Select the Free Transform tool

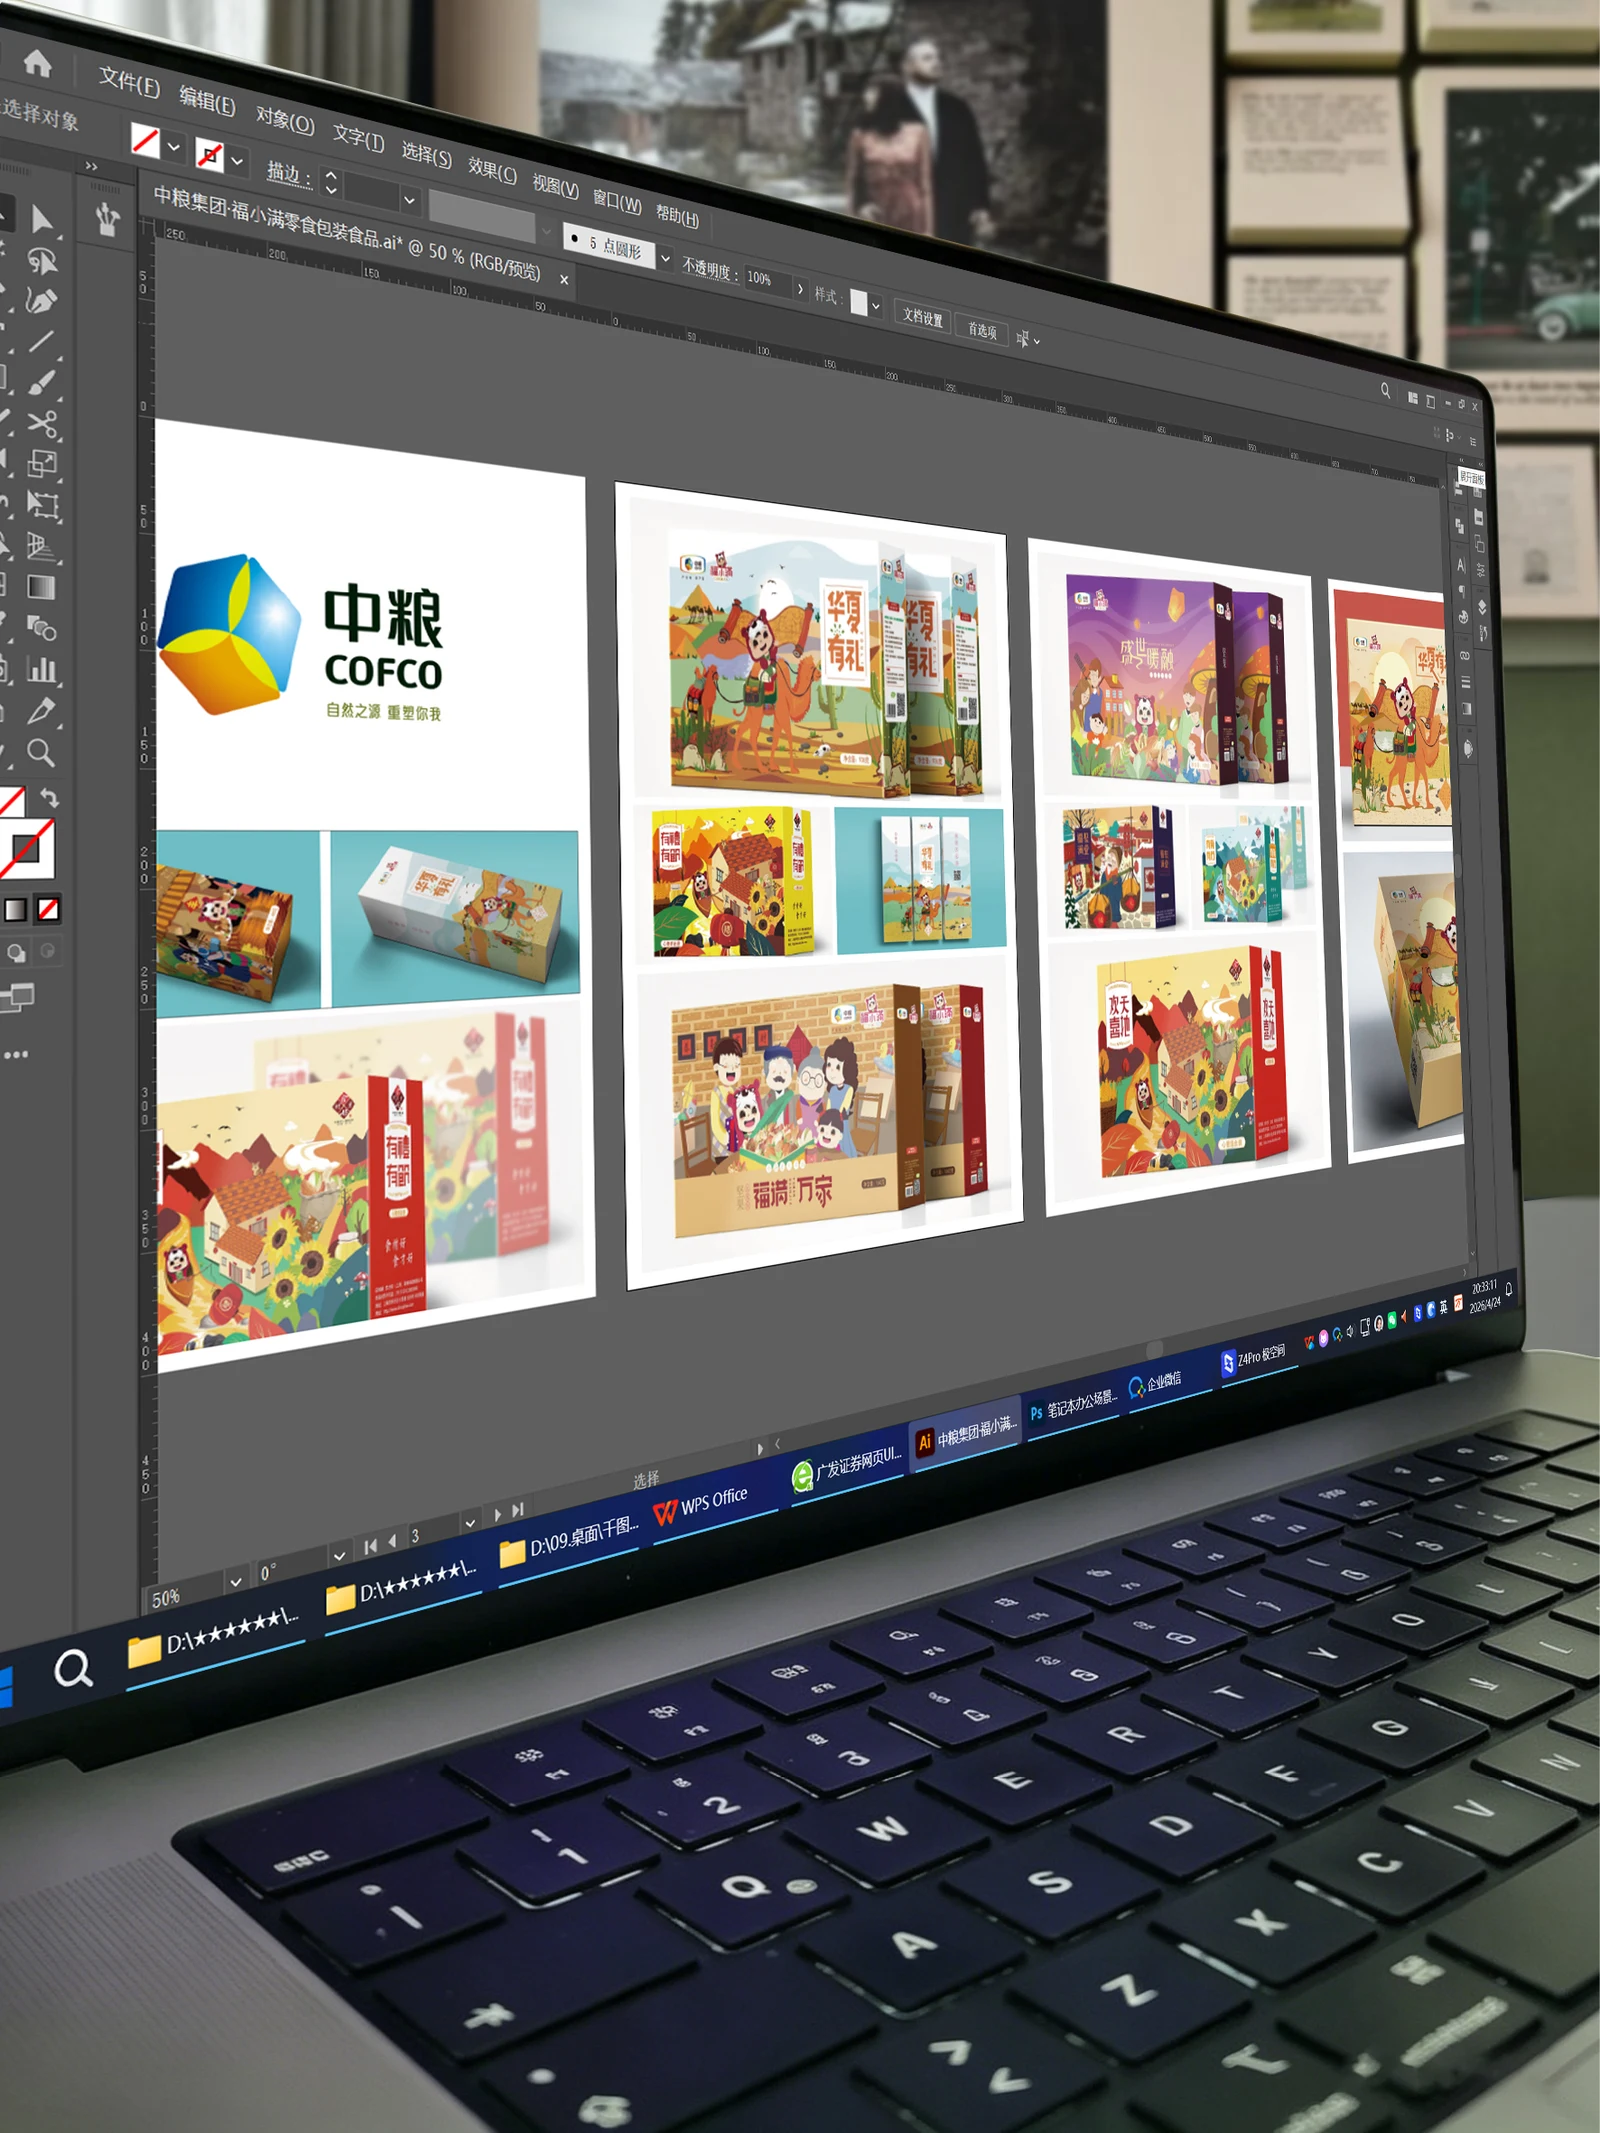click(x=42, y=504)
